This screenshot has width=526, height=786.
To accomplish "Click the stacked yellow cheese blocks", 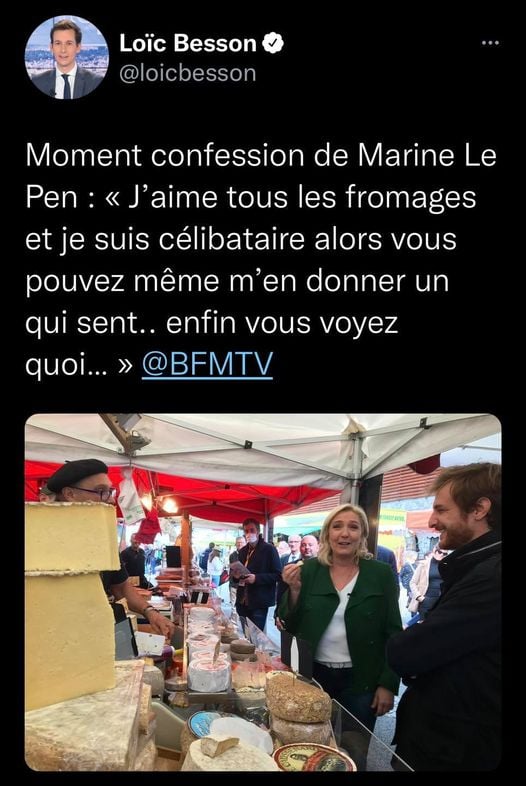I will (x=70, y=602).
